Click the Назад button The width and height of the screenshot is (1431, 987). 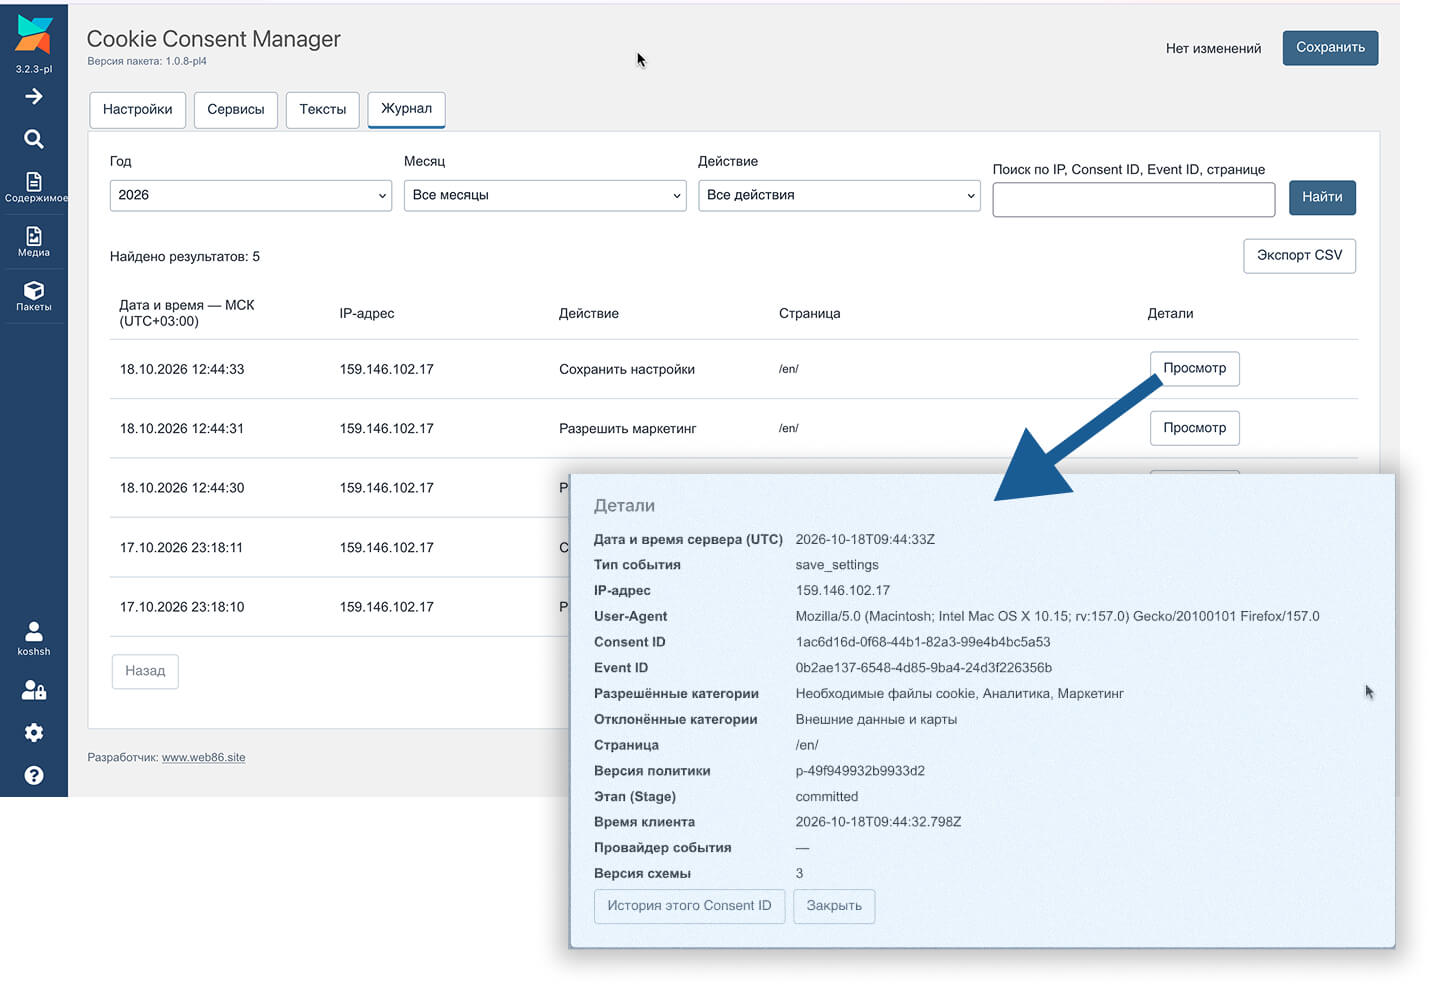pyautogui.click(x=145, y=671)
